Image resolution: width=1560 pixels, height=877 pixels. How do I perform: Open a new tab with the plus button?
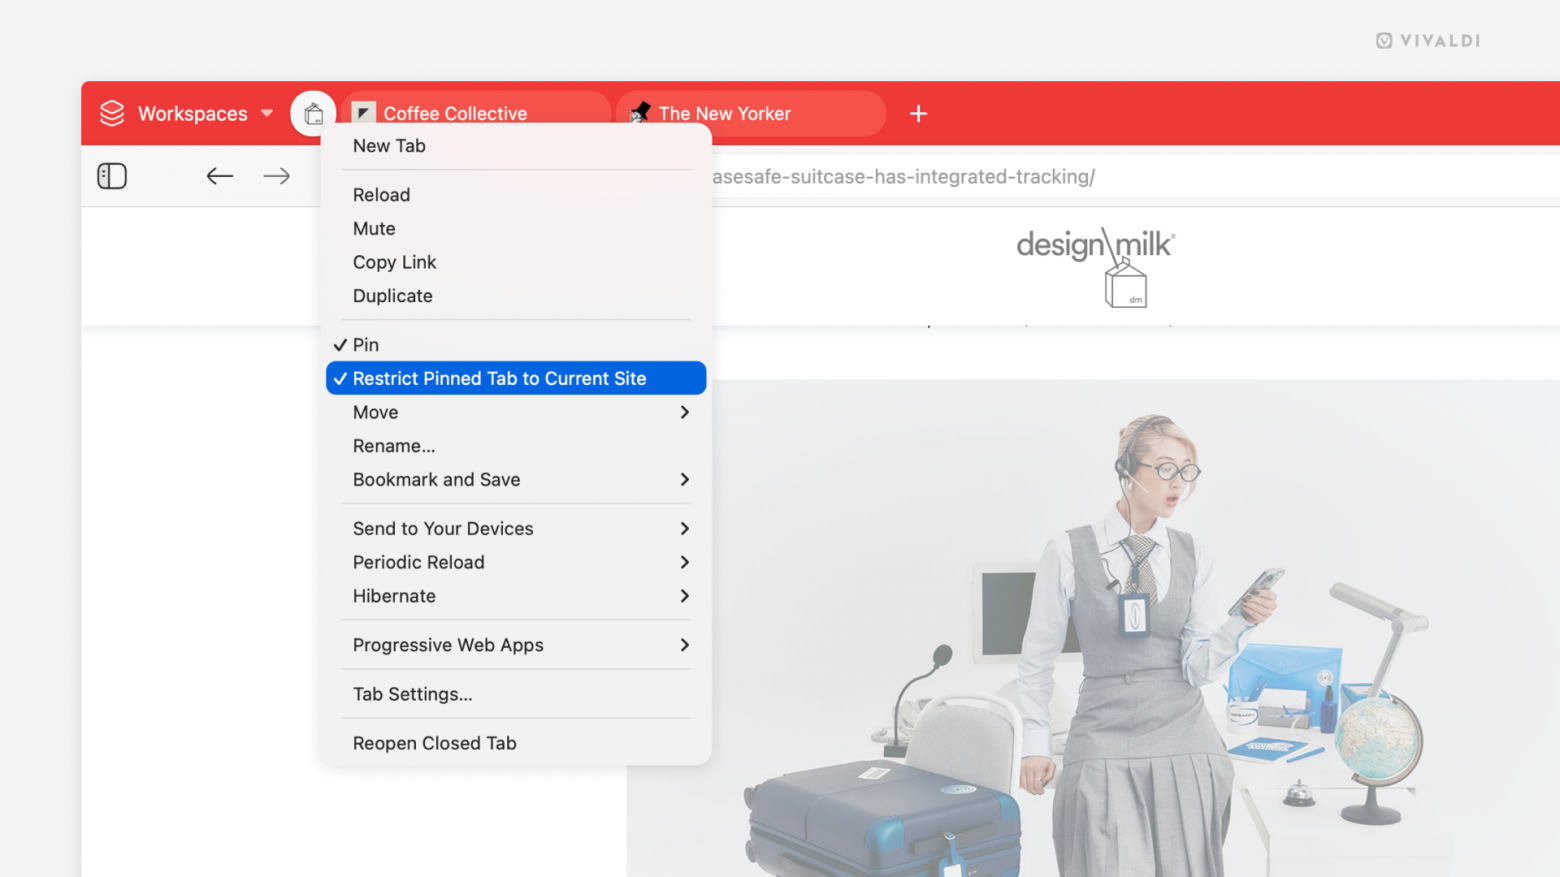(918, 113)
